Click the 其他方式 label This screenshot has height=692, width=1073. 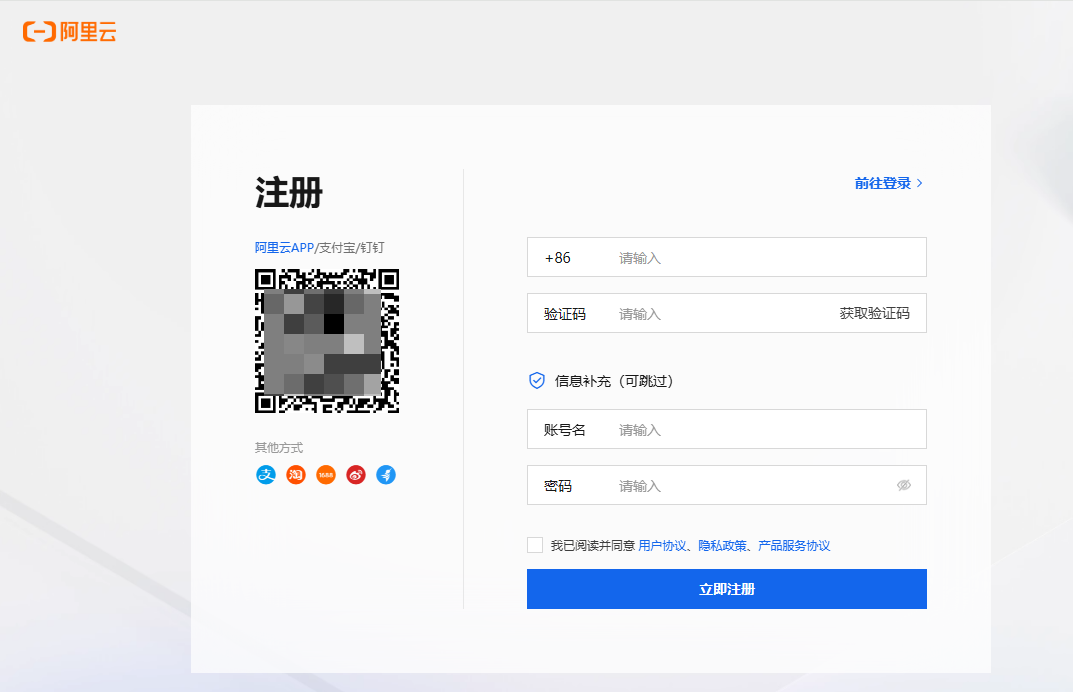pyautogui.click(x=279, y=448)
